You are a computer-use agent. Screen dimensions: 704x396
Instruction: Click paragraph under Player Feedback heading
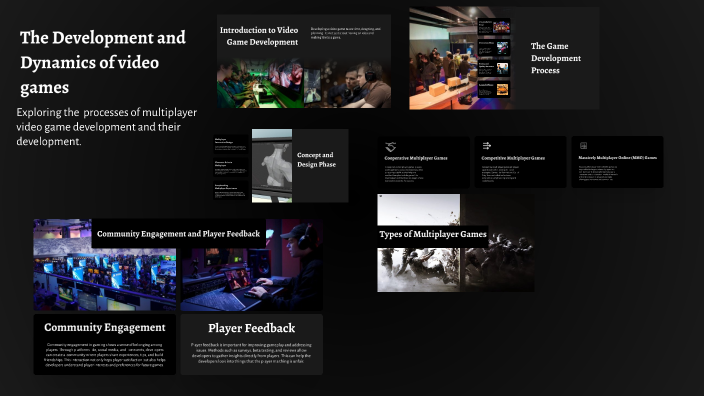(251, 353)
